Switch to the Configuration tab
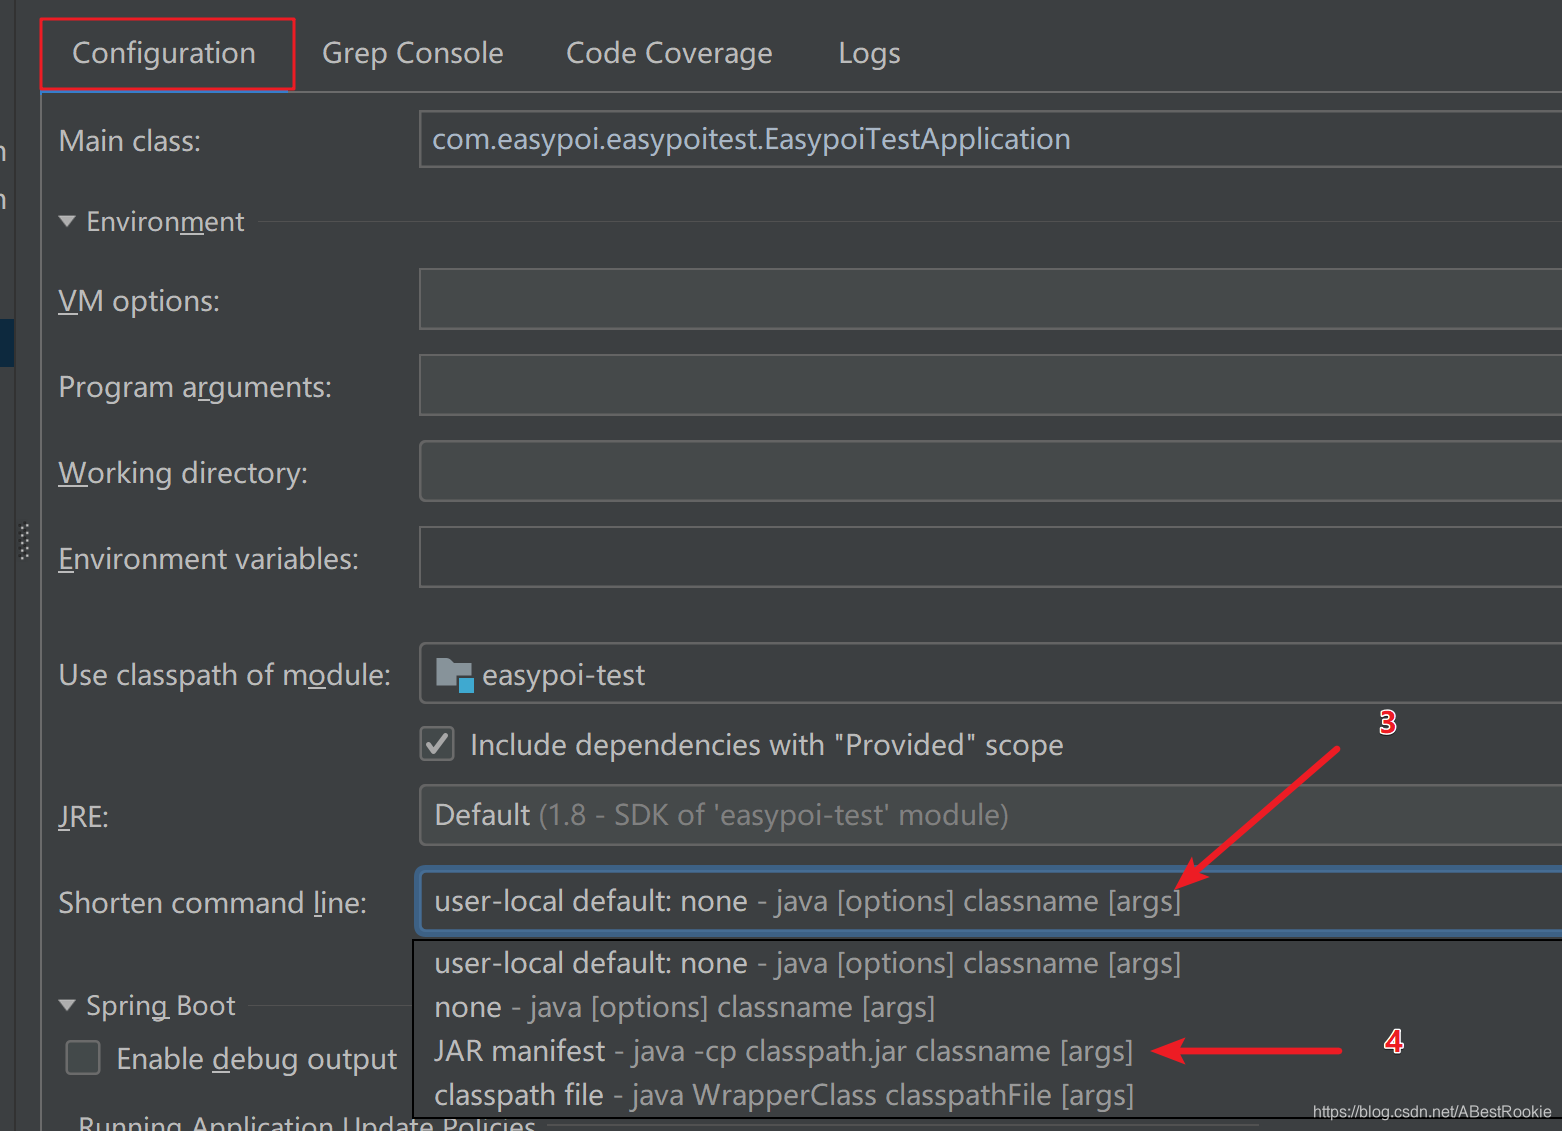The width and height of the screenshot is (1562, 1131). click(x=164, y=53)
